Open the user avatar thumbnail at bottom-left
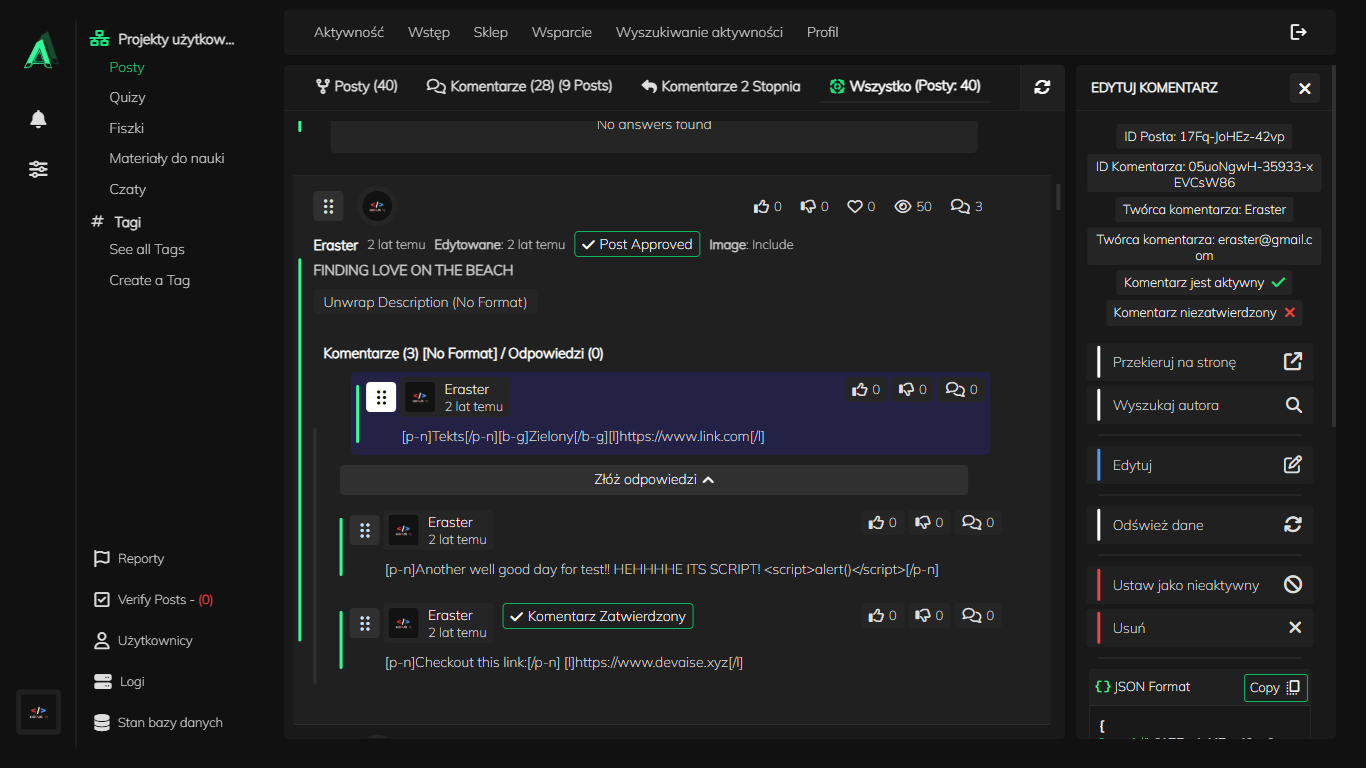Screen dimensions: 1366x768 tap(39, 712)
